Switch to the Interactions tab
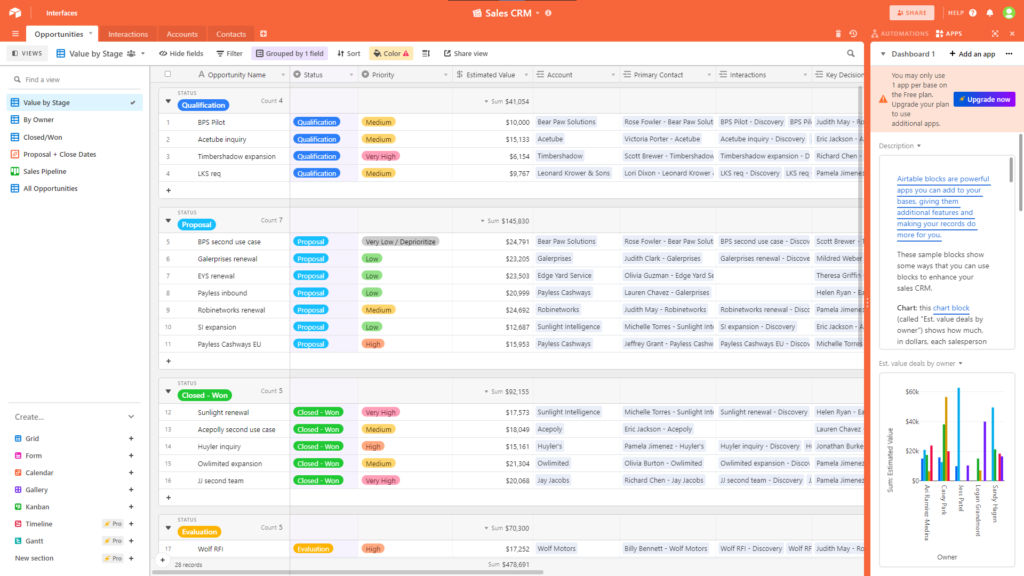Viewport: 1024px width, 576px height. [x=127, y=34]
